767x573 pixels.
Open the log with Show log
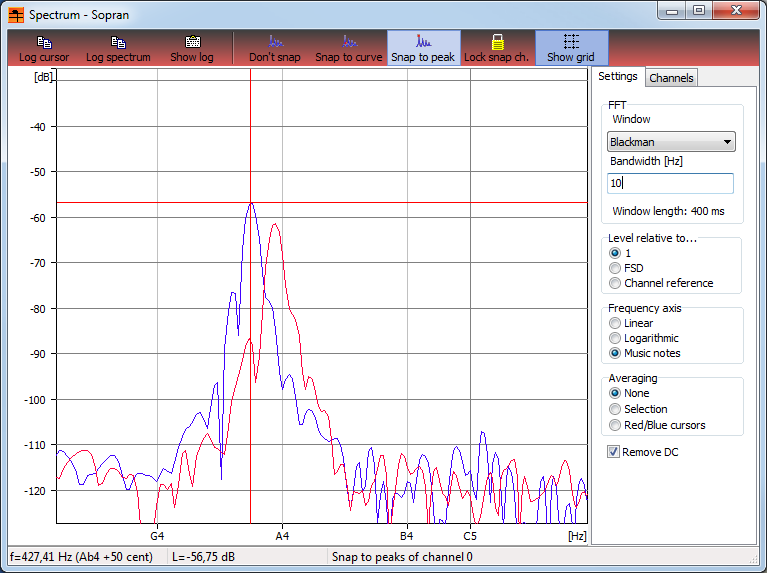coord(192,48)
